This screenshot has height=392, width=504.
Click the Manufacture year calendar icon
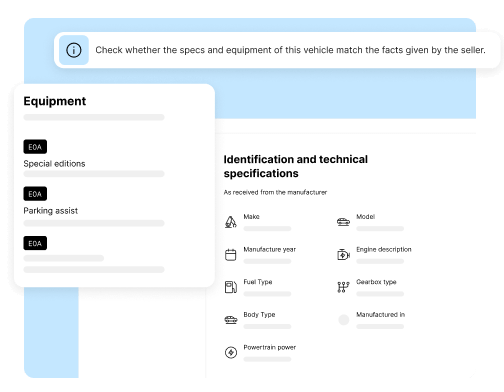point(231,255)
